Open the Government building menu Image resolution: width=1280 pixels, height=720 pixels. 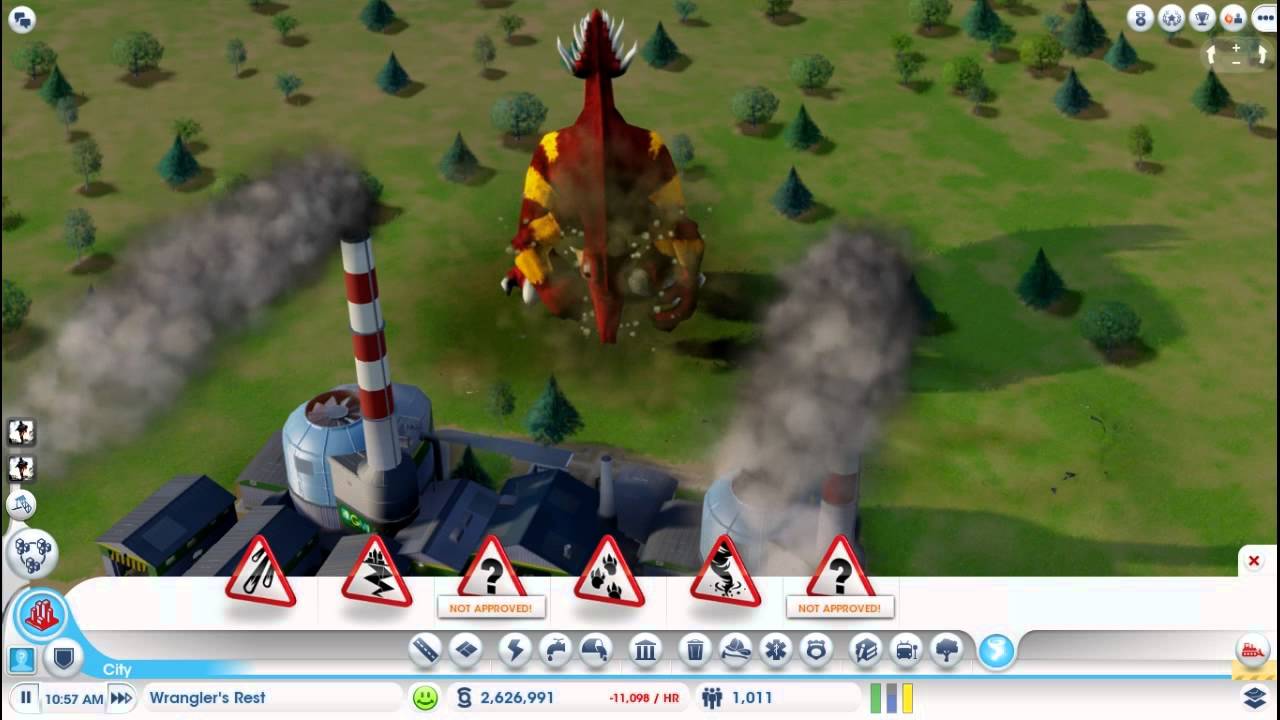[646, 651]
